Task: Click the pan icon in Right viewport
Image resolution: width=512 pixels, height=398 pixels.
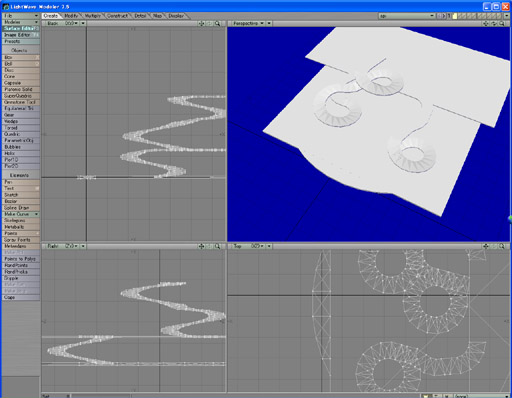Action: 201,246
